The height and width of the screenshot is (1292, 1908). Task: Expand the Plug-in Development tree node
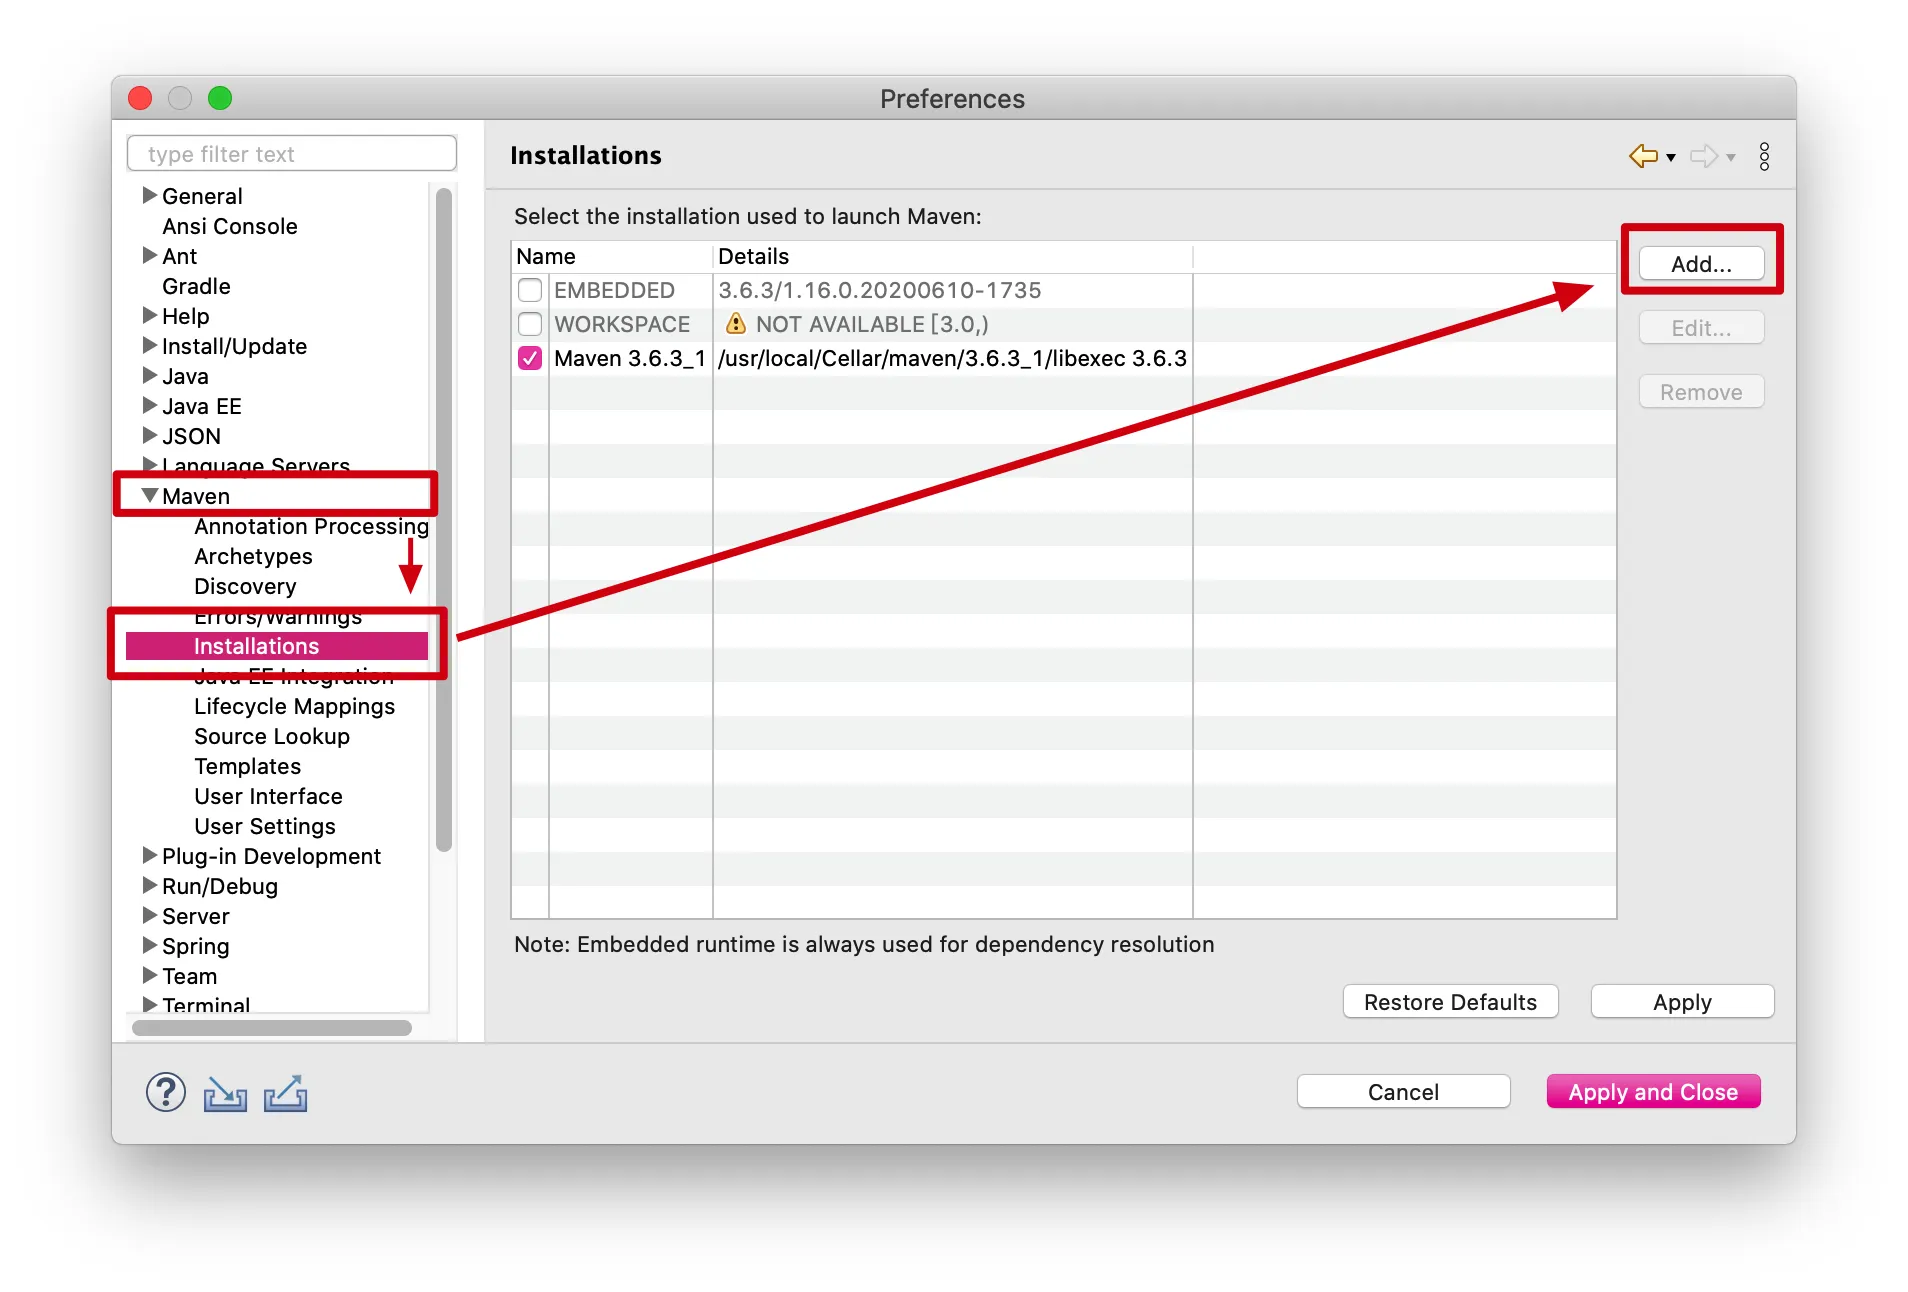click(150, 855)
